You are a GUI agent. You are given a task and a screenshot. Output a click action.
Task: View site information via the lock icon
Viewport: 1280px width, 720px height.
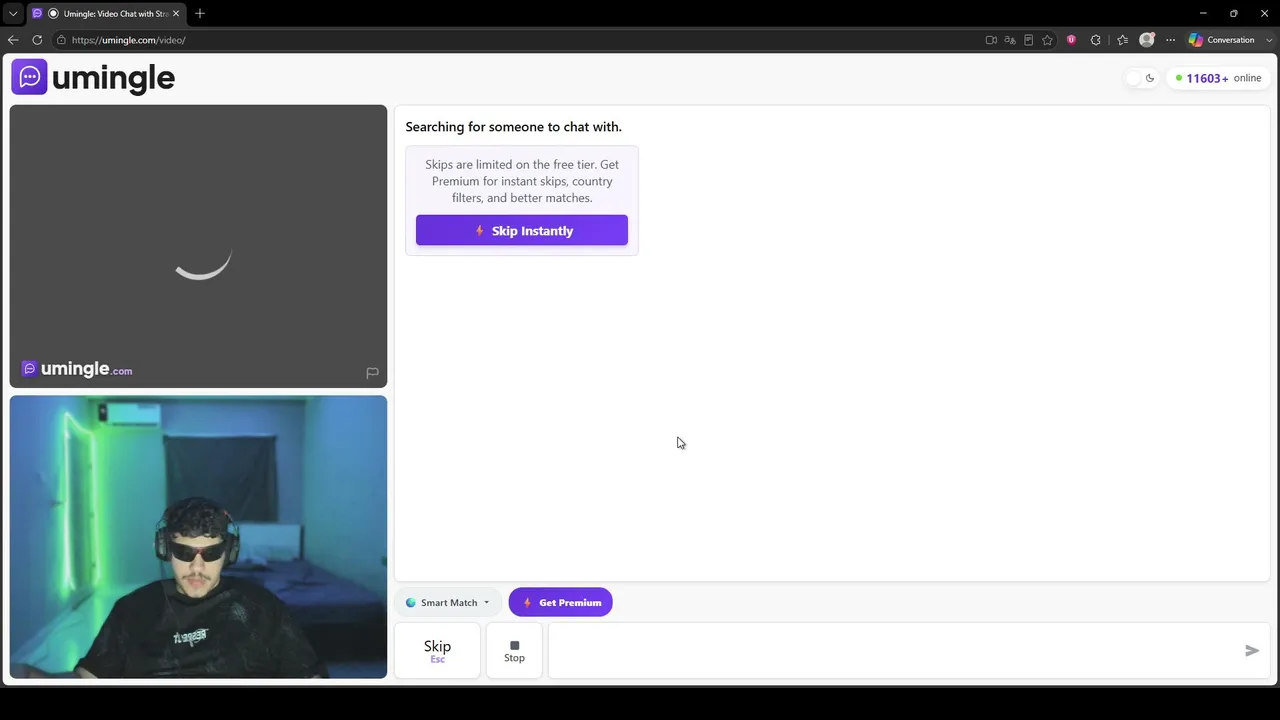(x=61, y=40)
